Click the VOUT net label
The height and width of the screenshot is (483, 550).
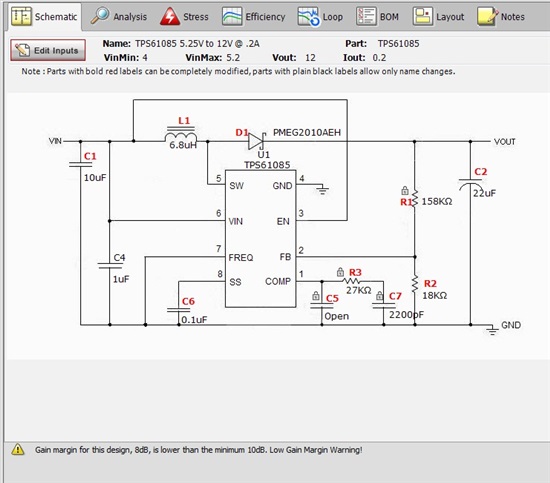(x=504, y=141)
